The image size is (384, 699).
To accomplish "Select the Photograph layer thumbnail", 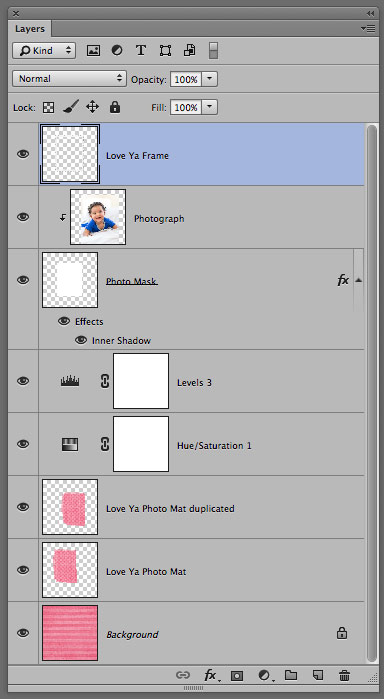I will point(98,217).
